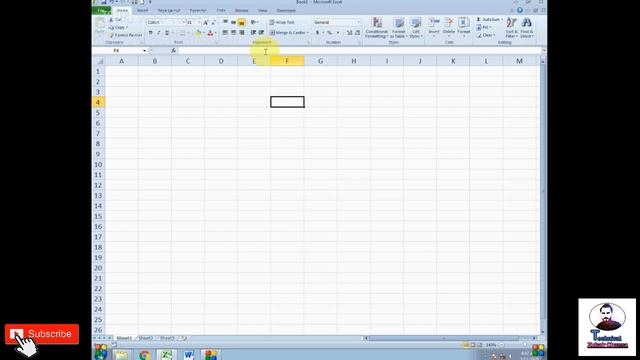Click the Borders icon
This screenshot has width=640, height=360.
coord(182,33)
